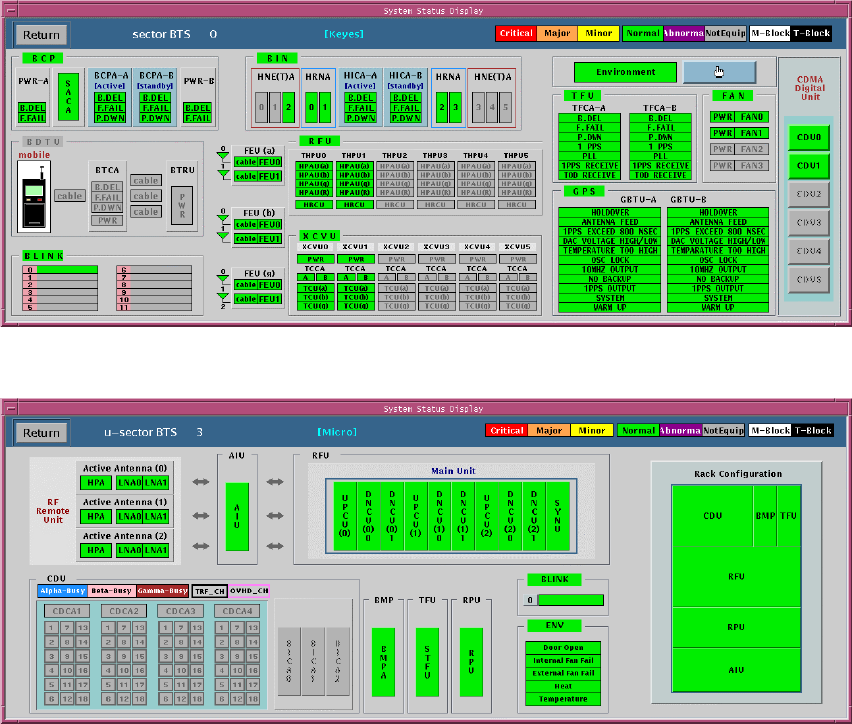Open window menu of u-sector BTS 3 display
This screenshot has height=724, width=852.
[x=10, y=408]
